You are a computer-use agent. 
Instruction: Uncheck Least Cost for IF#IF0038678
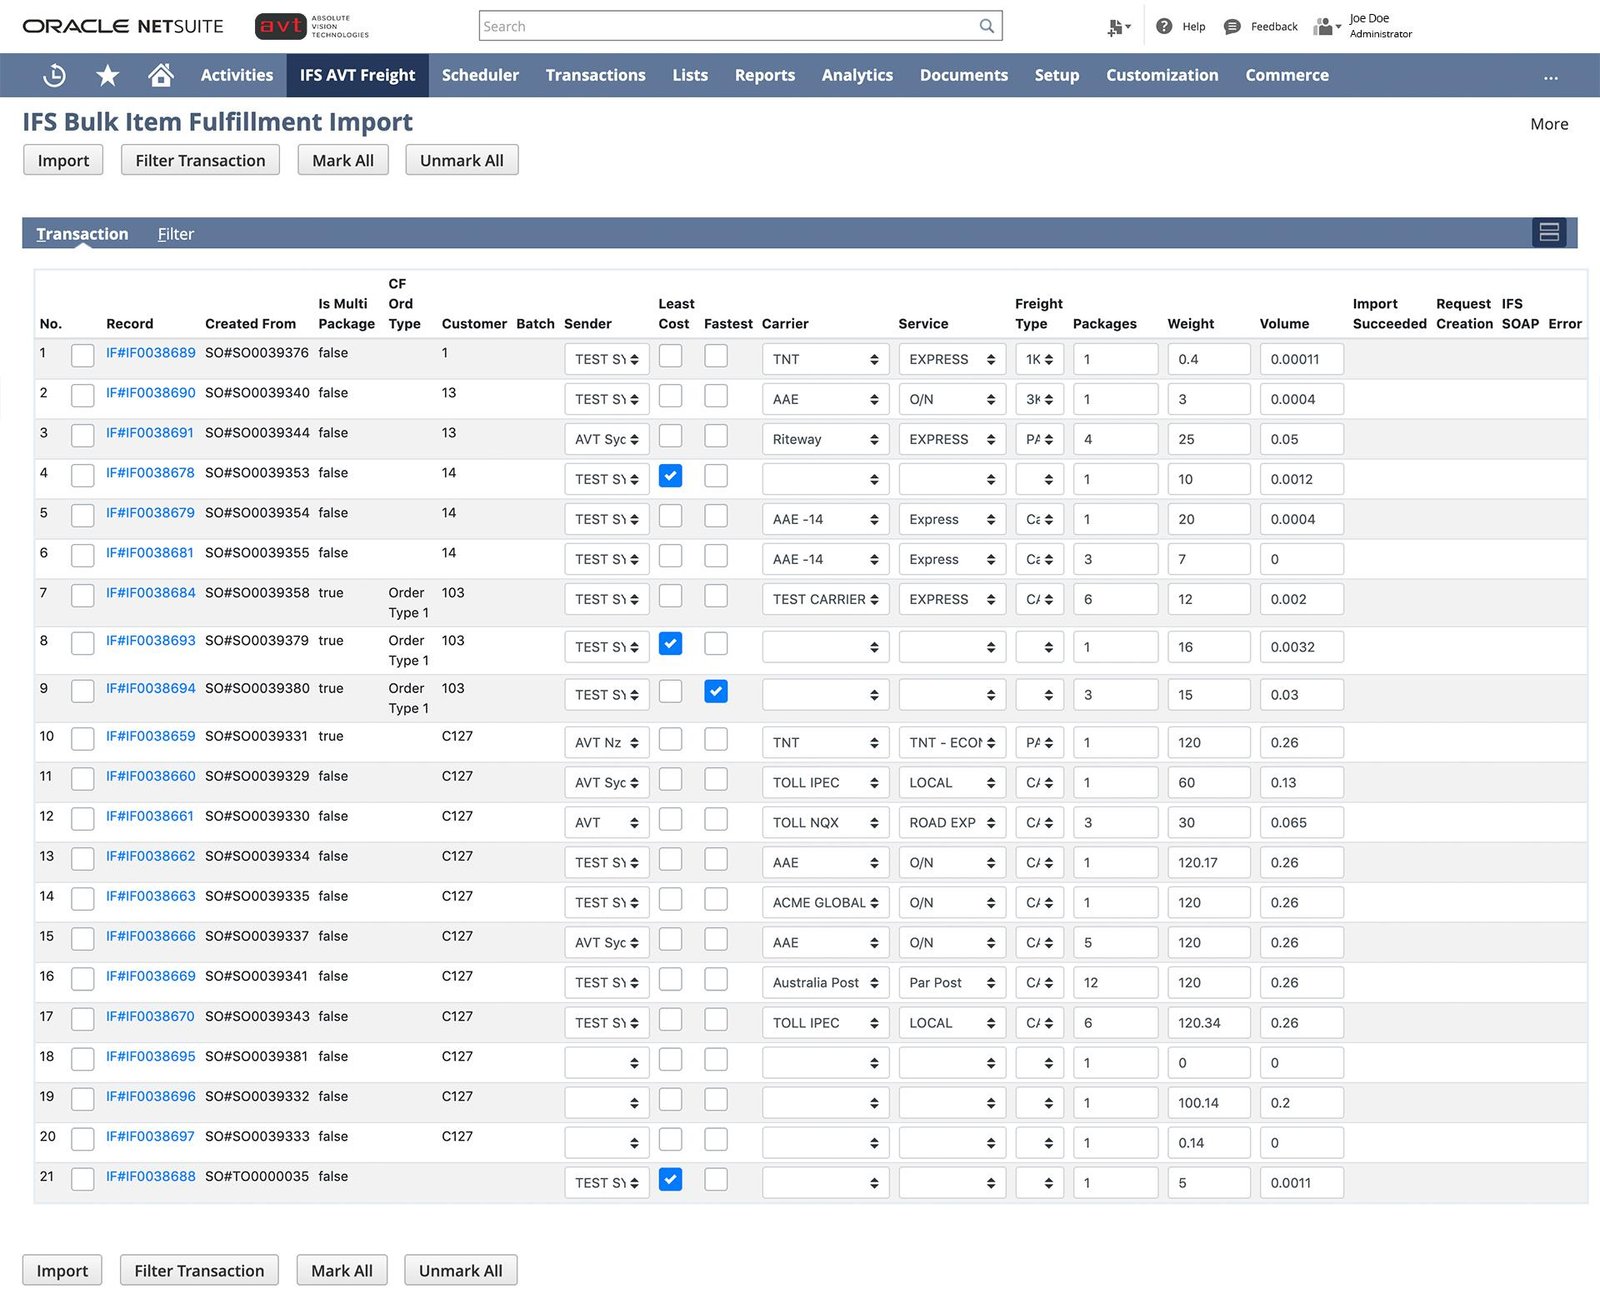[671, 476]
